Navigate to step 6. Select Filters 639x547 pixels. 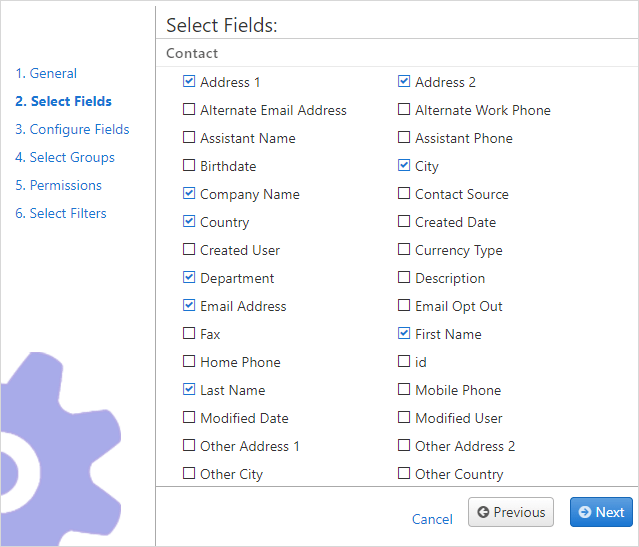(x=61, y=213)
